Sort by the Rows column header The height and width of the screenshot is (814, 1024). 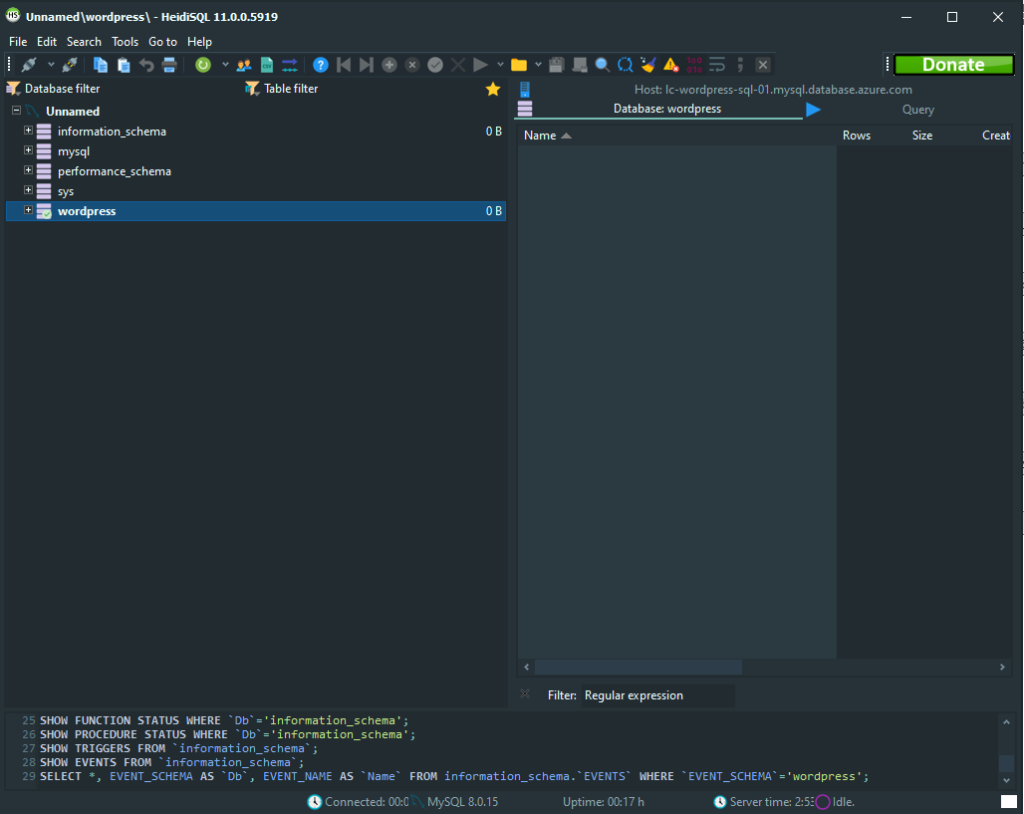tap(856, 135)
